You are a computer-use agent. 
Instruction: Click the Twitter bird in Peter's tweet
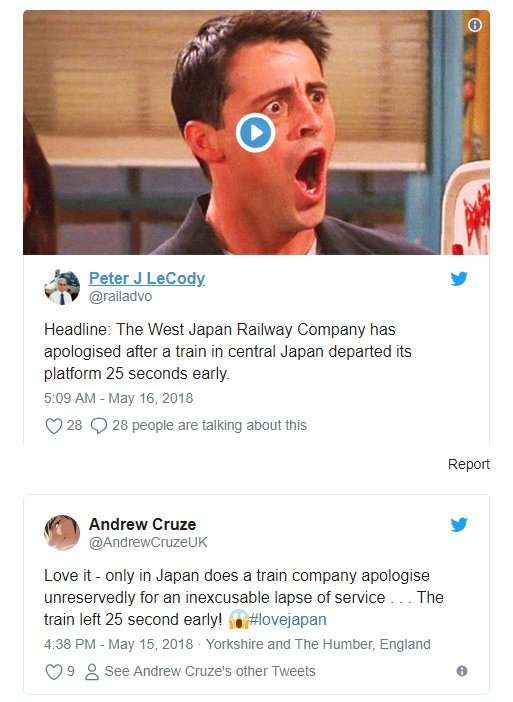tap(459, 278)
